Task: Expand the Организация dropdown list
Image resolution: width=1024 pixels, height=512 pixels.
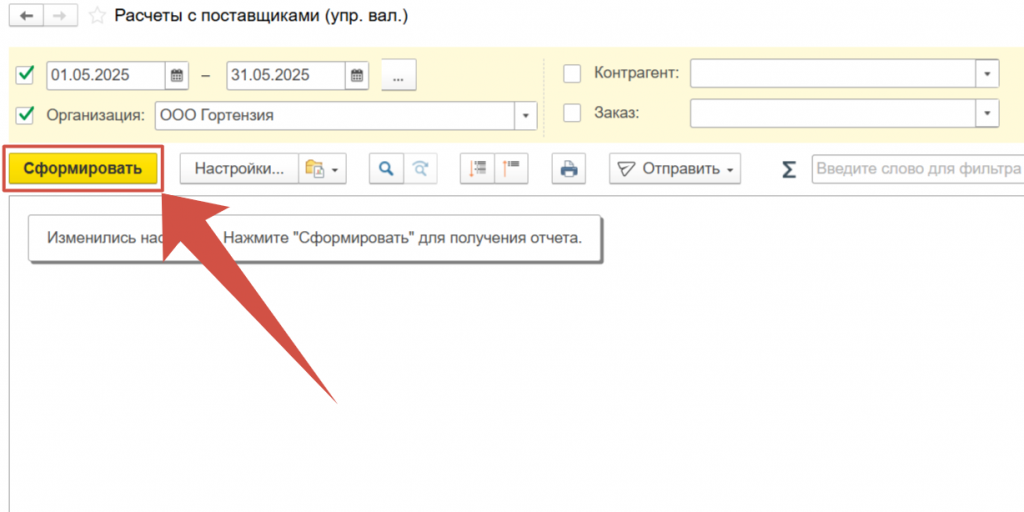Action: 526,115
